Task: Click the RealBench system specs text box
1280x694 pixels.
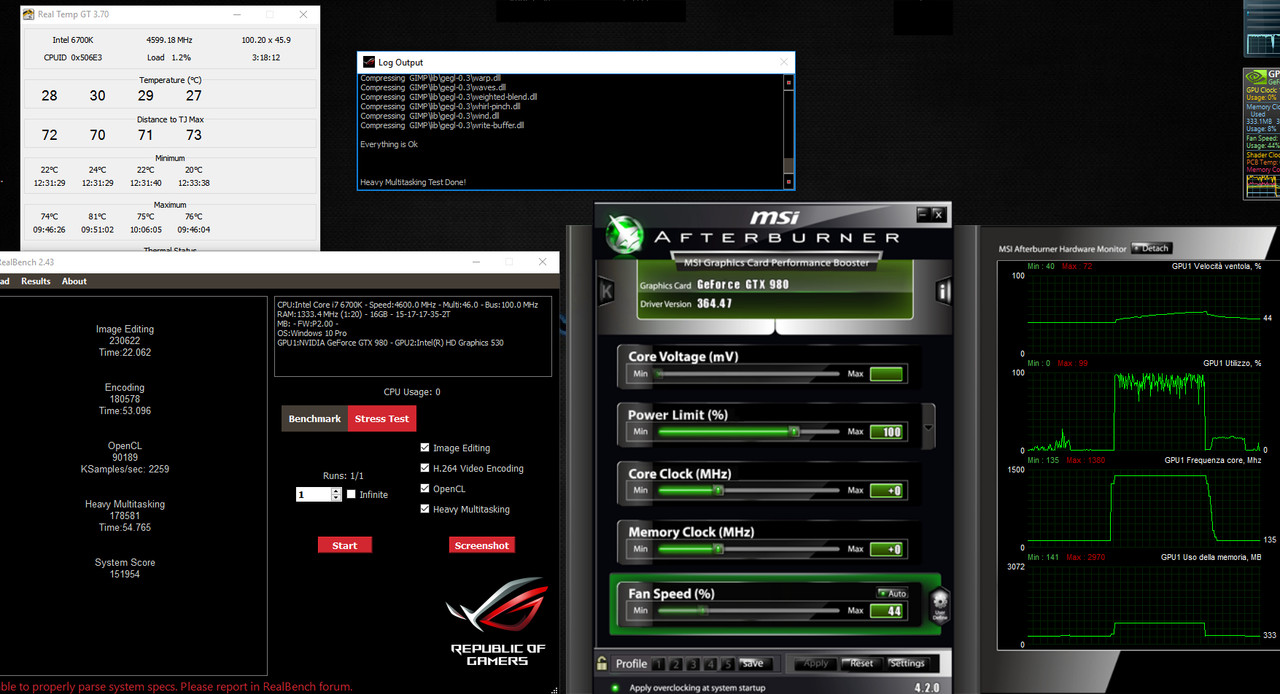Action: click(413, 336)
